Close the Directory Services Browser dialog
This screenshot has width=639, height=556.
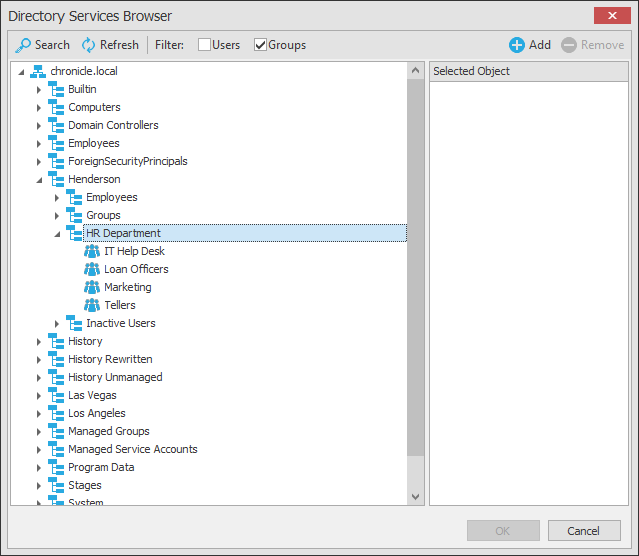coord(612,15)
